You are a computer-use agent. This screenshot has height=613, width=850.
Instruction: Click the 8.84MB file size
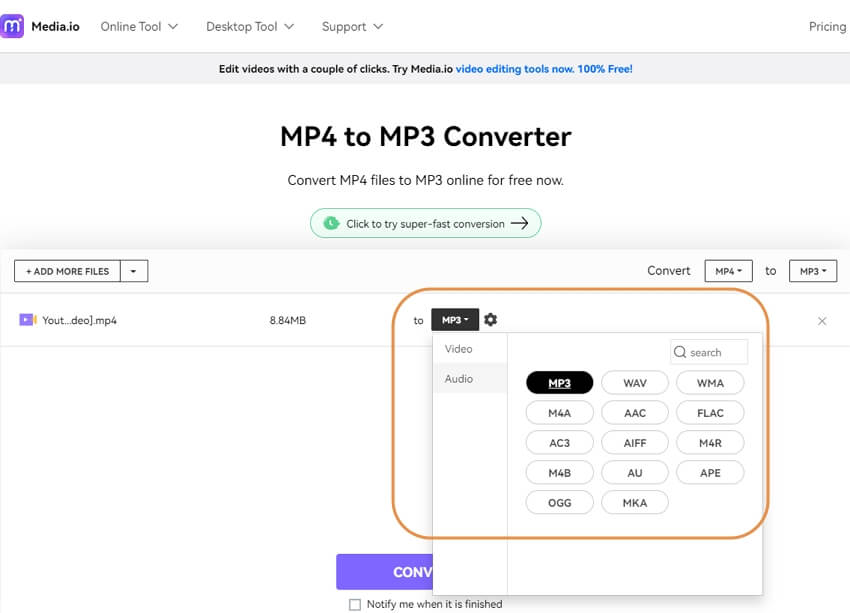(288, 320)
